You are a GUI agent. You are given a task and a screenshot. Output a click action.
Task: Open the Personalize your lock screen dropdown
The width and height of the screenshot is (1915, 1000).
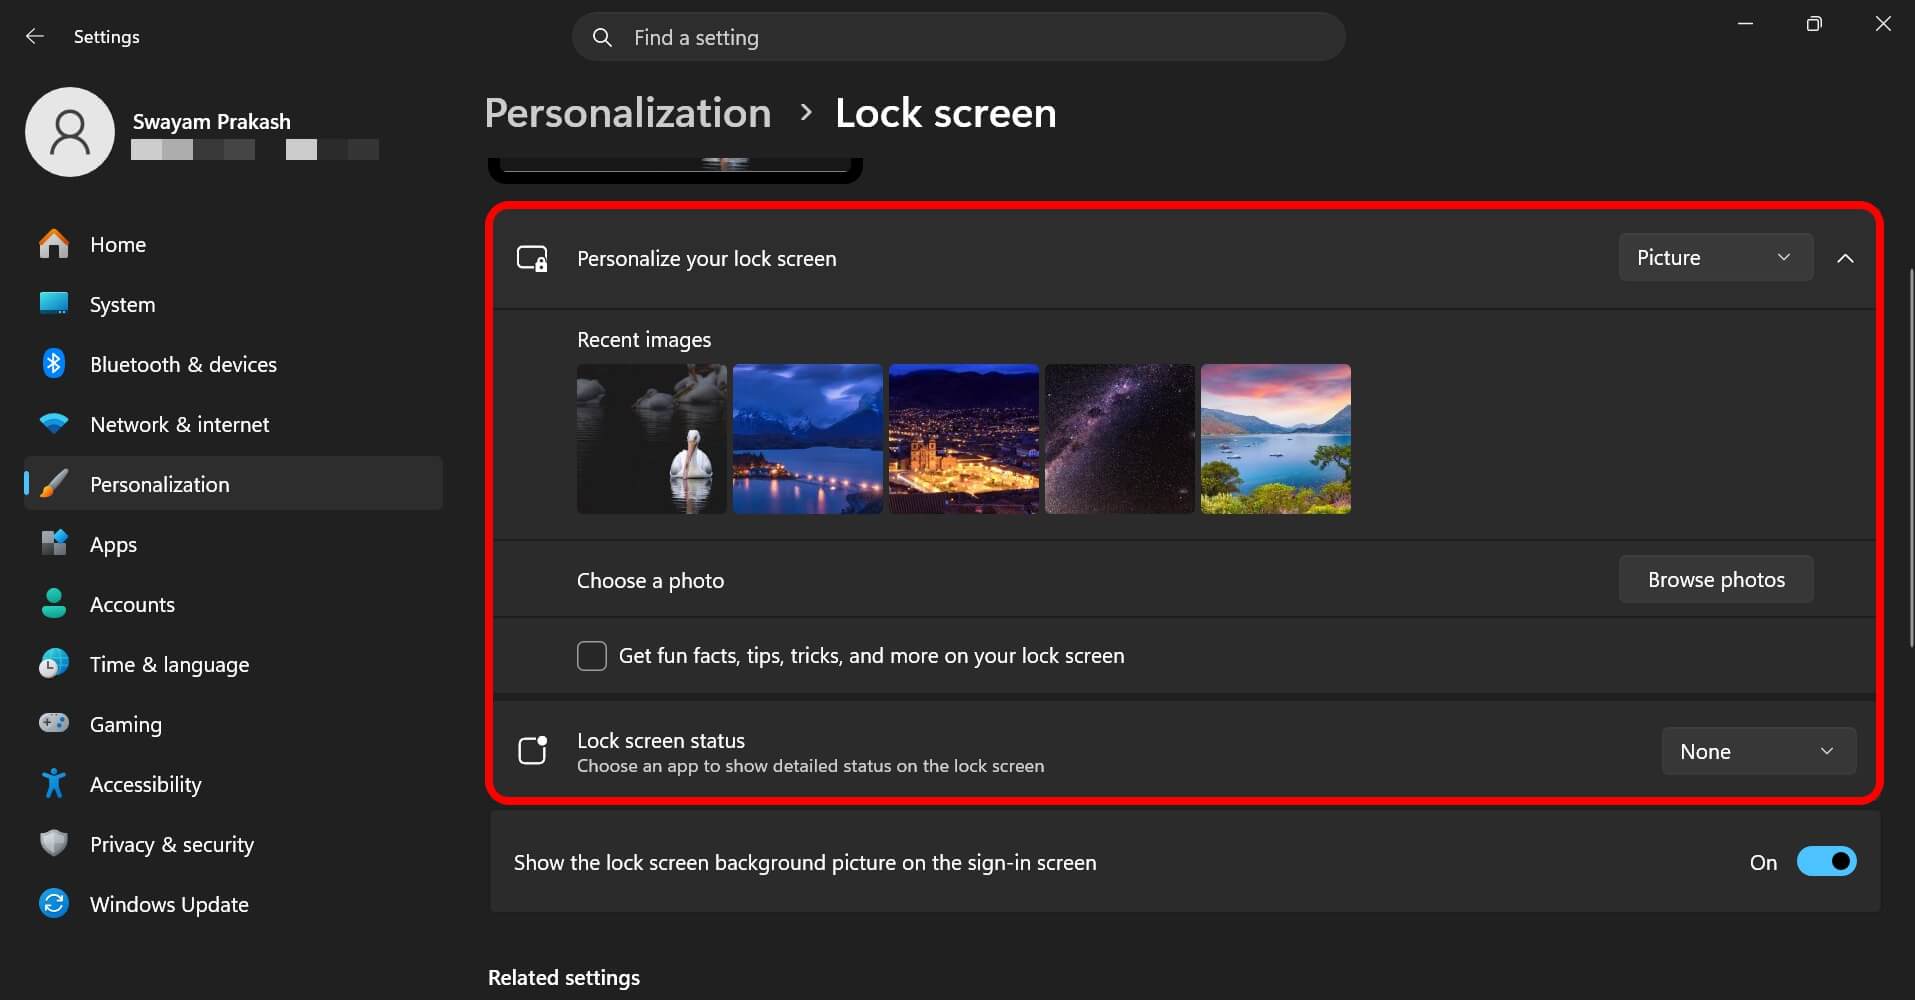1714,257
